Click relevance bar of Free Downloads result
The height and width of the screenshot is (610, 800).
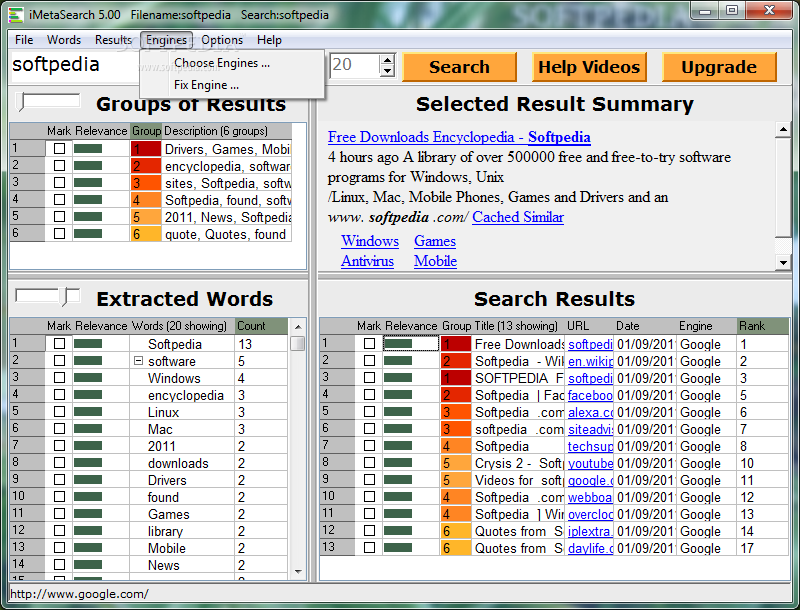[x=398, y=344]
